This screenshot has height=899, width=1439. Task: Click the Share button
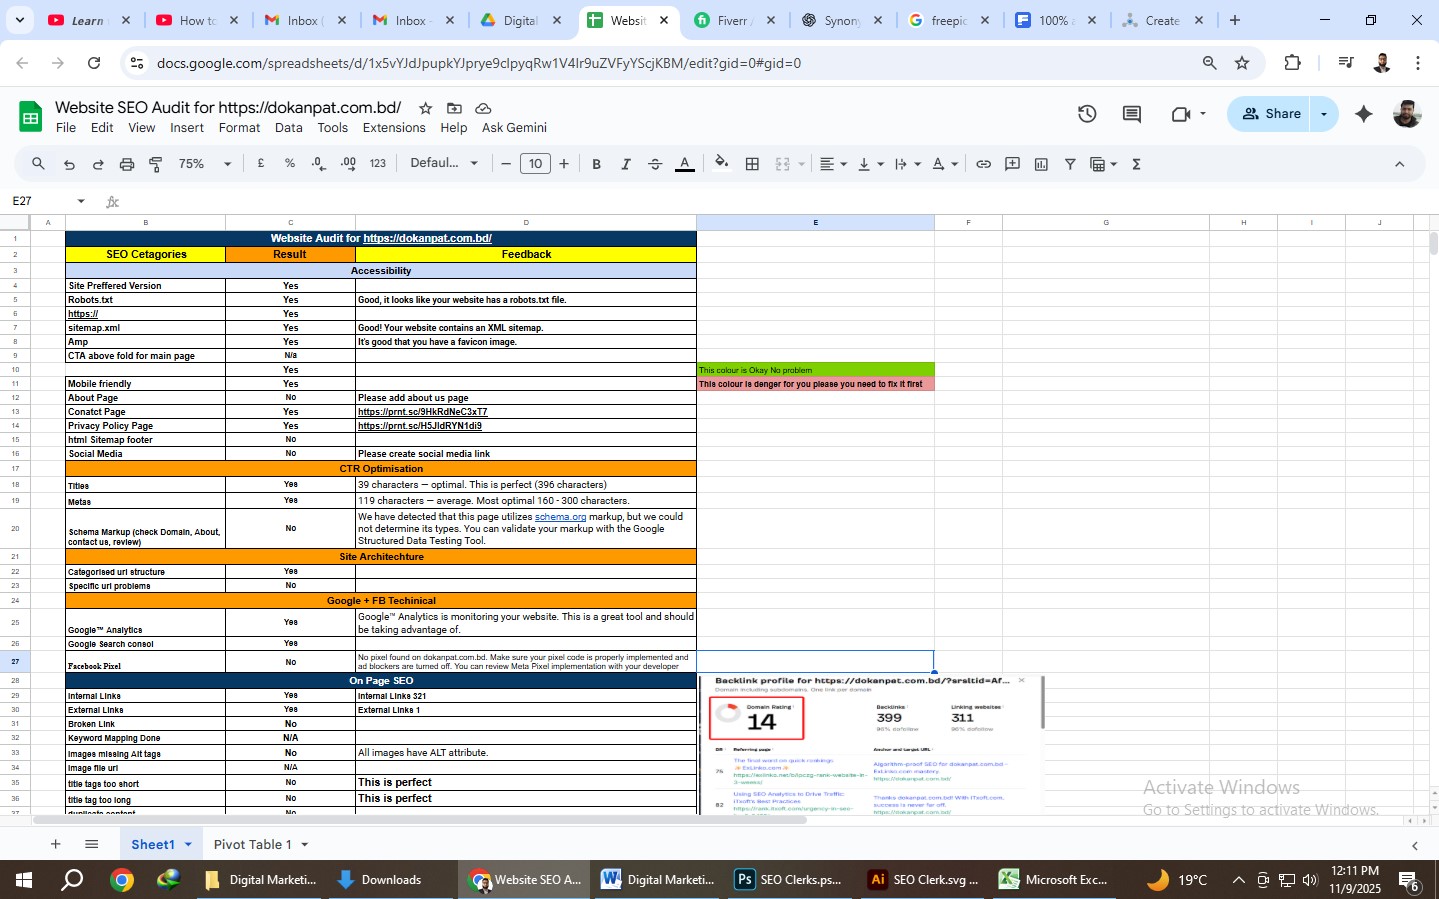click(x=1270, y=113)
